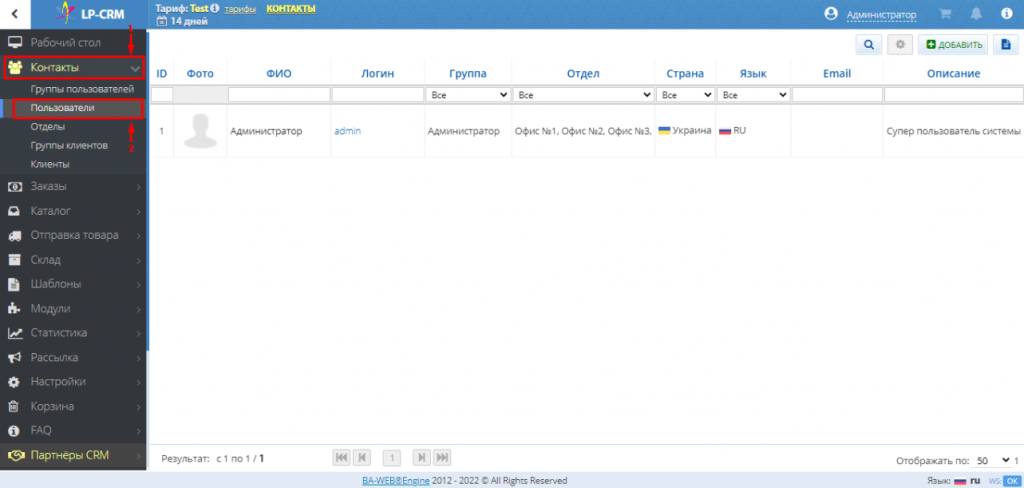Open the Страна filter dropdown
This screenshot has height=488, width=1024.
685,95
